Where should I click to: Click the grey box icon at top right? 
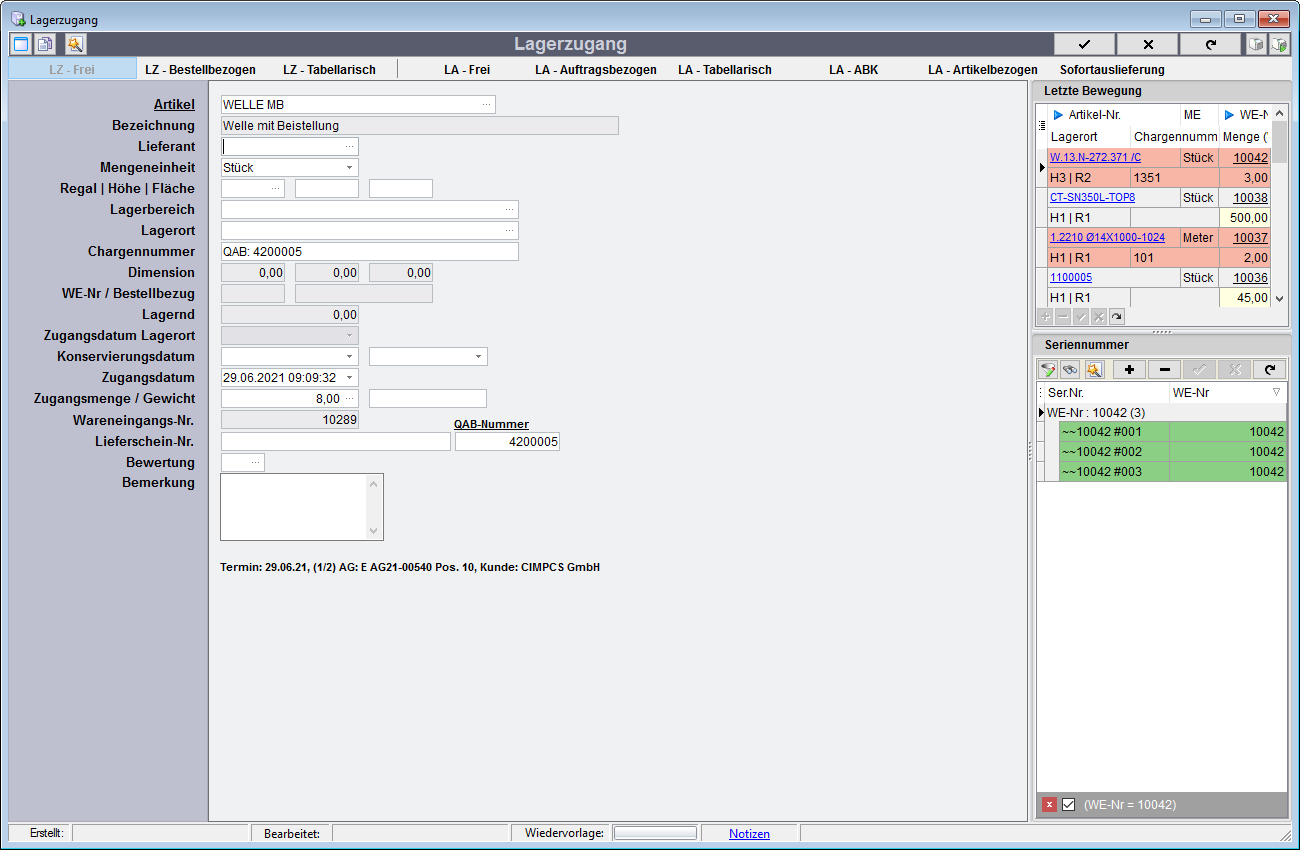tap(1256, 44)
